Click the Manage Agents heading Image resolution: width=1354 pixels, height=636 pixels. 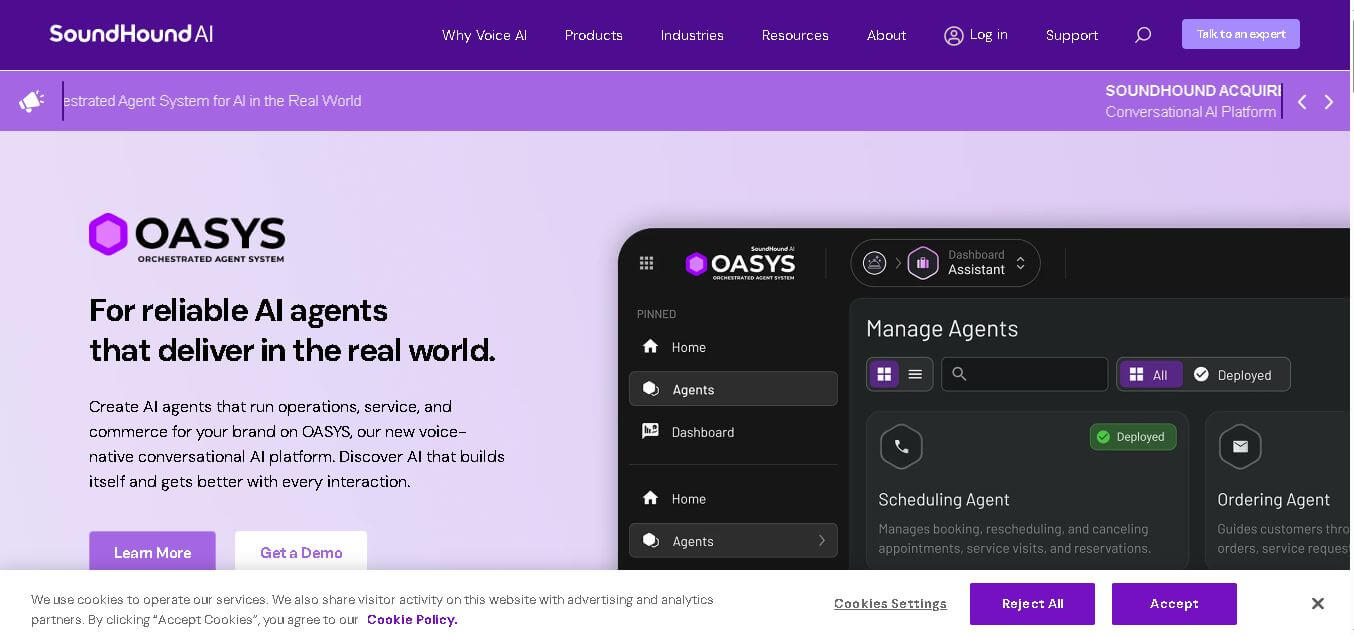tap(942, 328)
